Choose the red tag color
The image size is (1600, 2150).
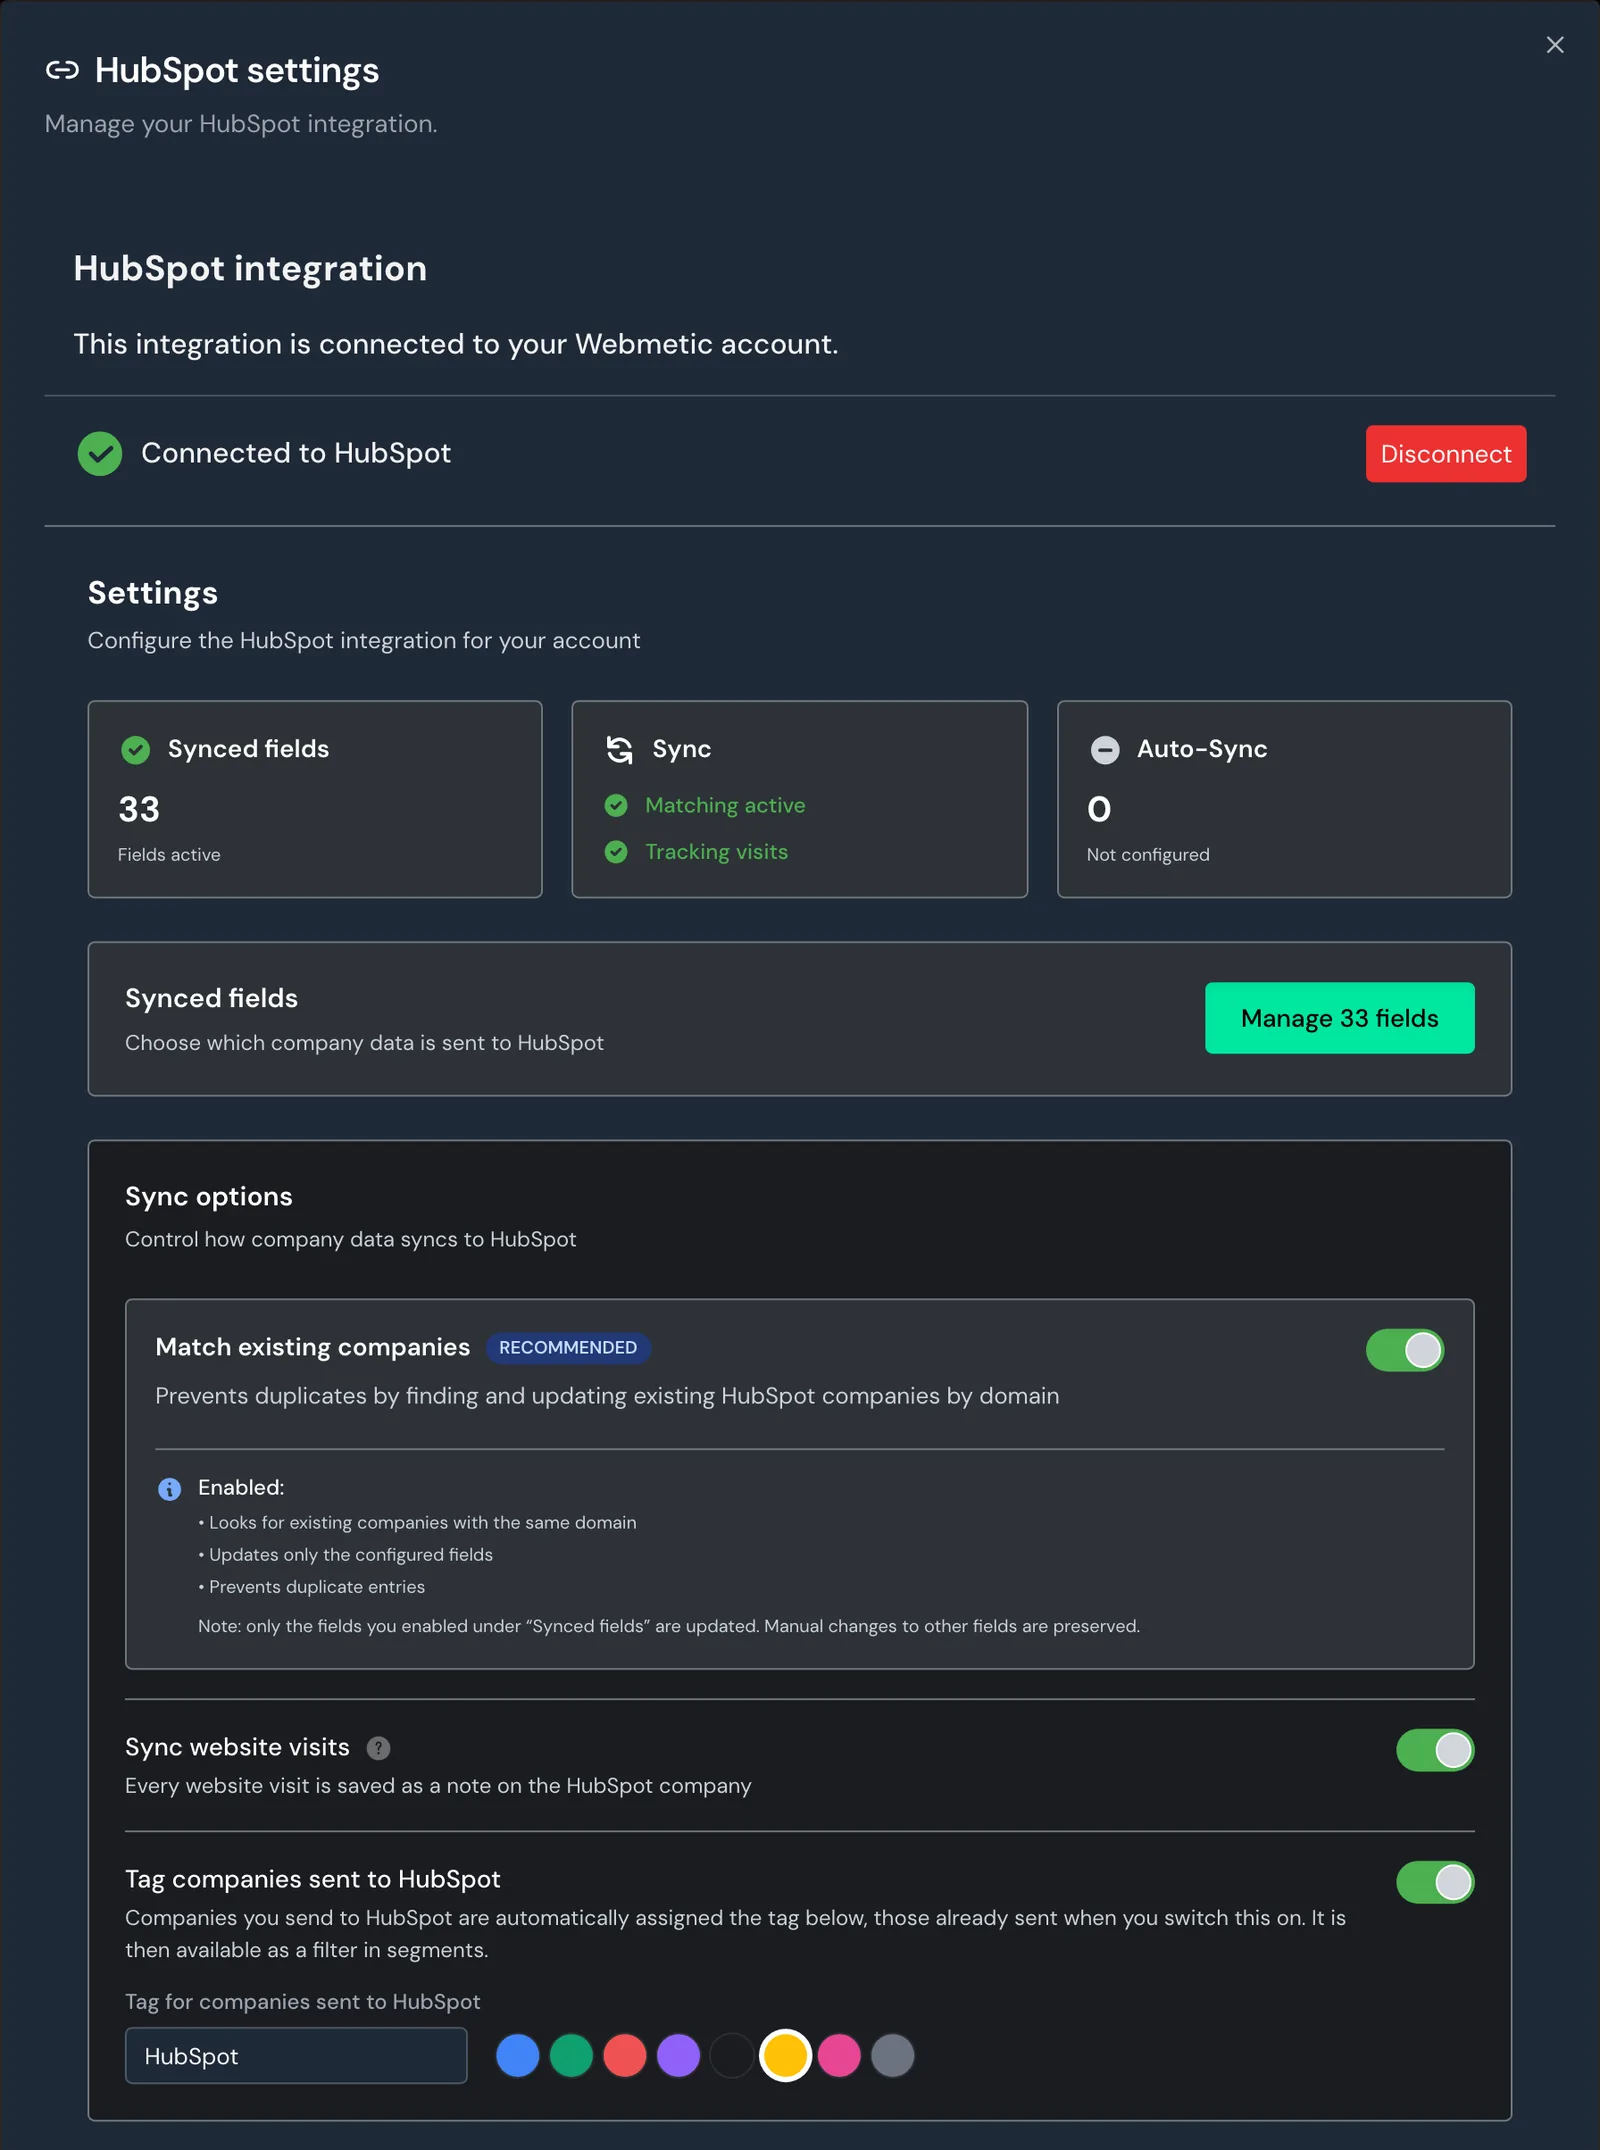pos(625,2056)
